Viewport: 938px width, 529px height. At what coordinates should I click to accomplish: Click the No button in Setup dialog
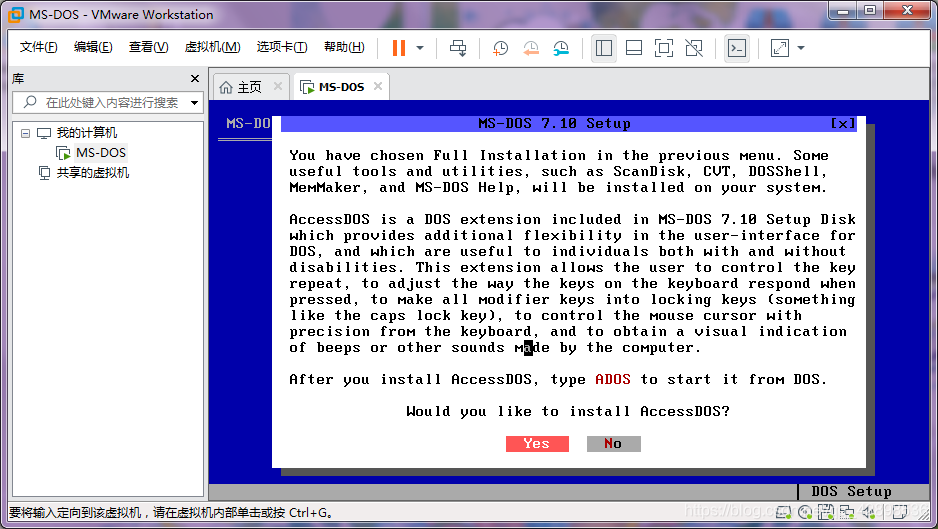click(613, 443)
